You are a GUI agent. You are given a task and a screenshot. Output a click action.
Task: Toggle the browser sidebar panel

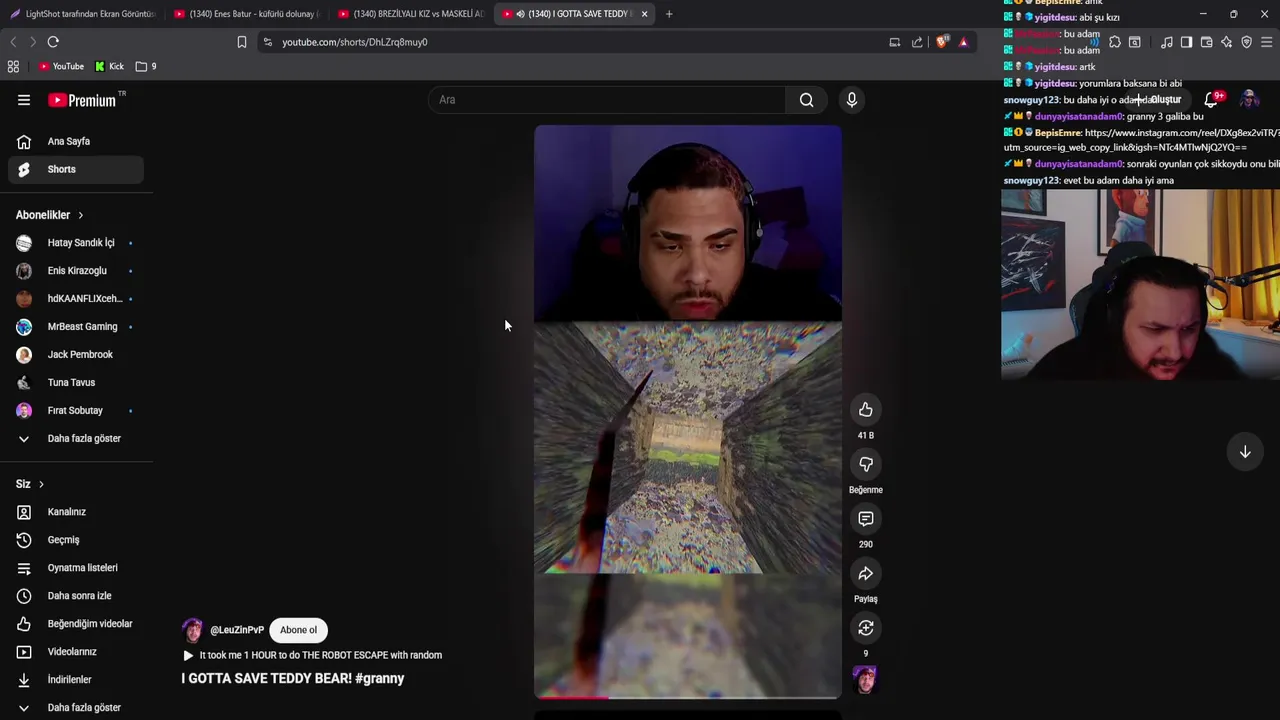coord(1186,42)
